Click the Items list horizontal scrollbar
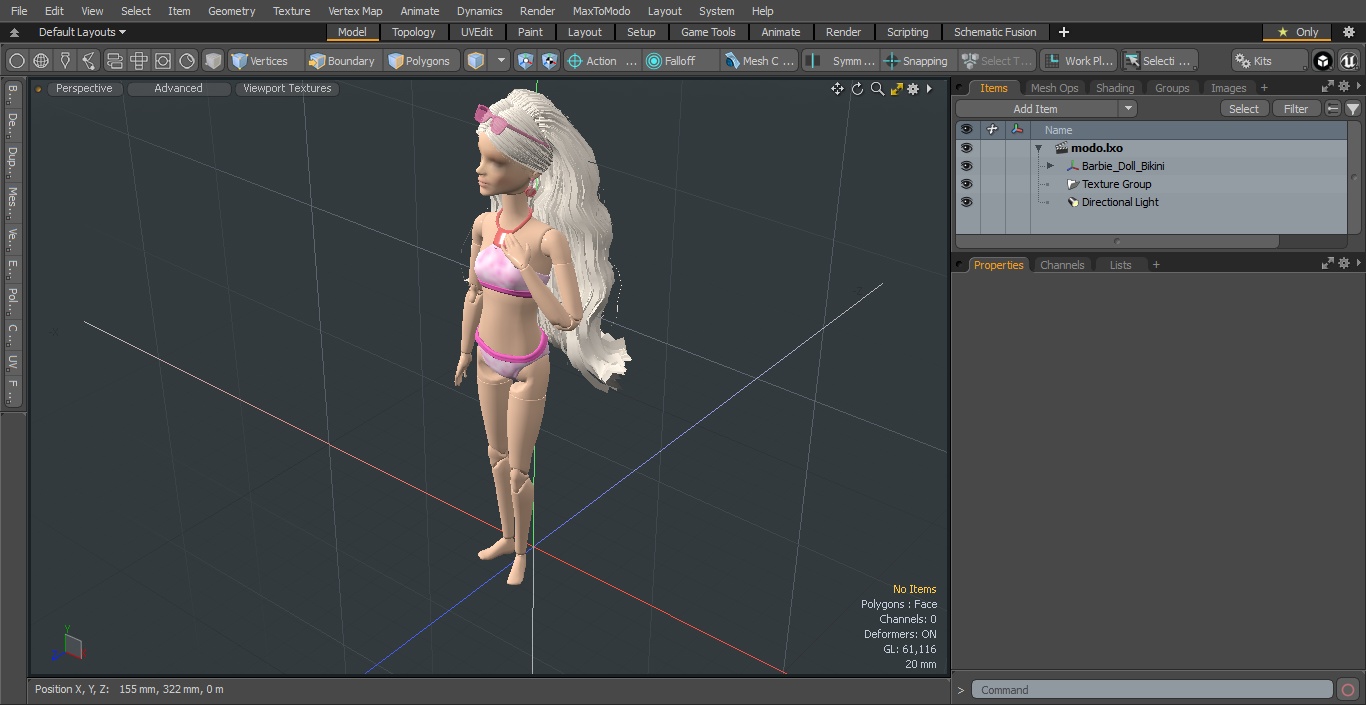Viewport: 1366px width, 705px height. (1117, 241)
